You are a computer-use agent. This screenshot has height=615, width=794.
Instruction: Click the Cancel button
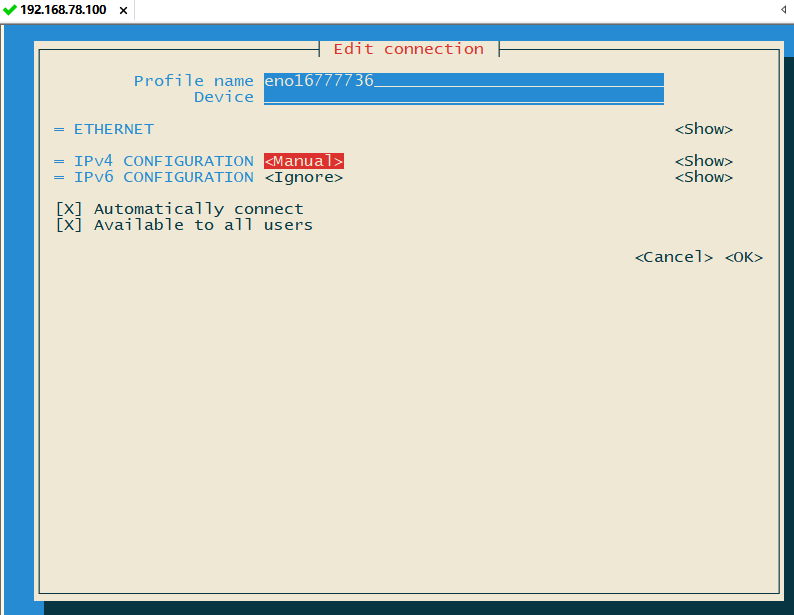(673, 257)
